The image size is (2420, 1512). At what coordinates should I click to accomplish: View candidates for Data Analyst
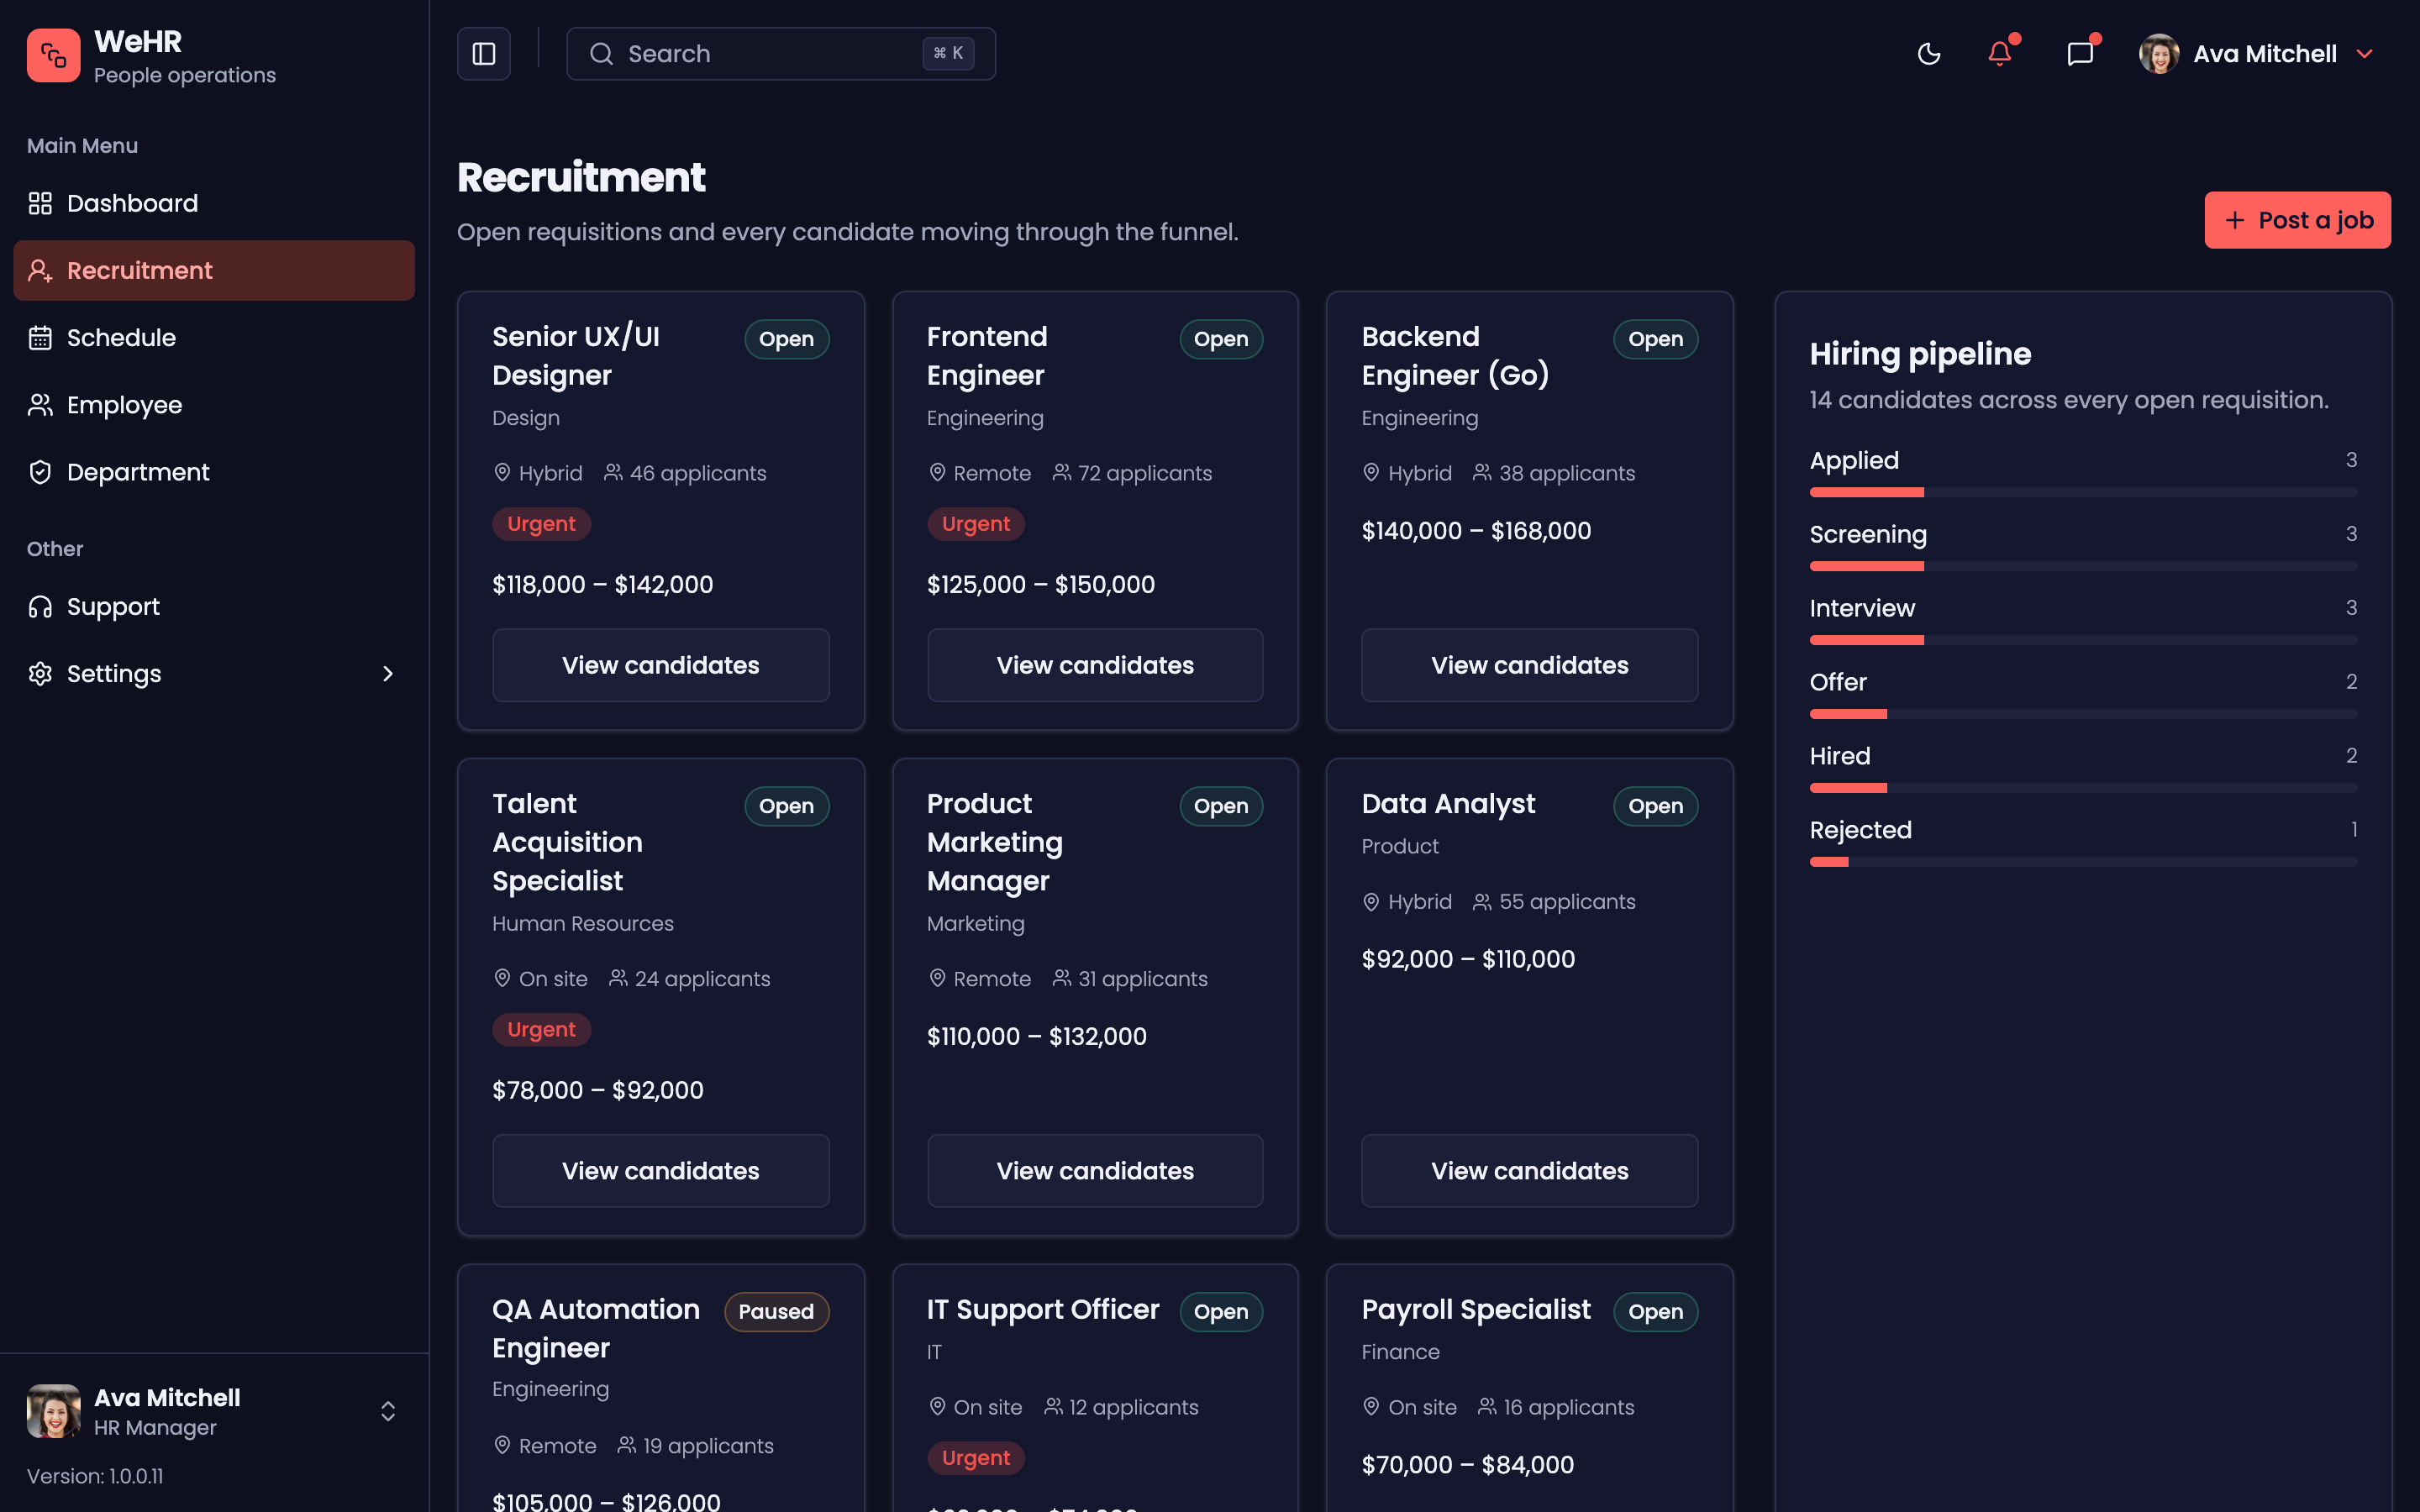coord(1529,1171)
